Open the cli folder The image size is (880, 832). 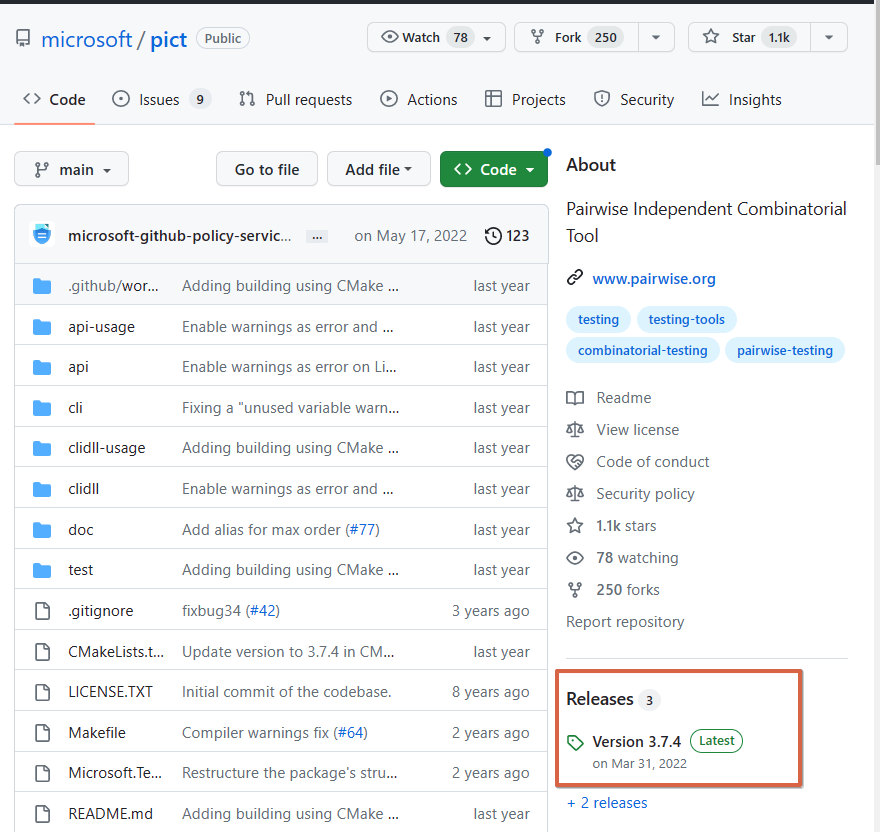pos(75,408)
